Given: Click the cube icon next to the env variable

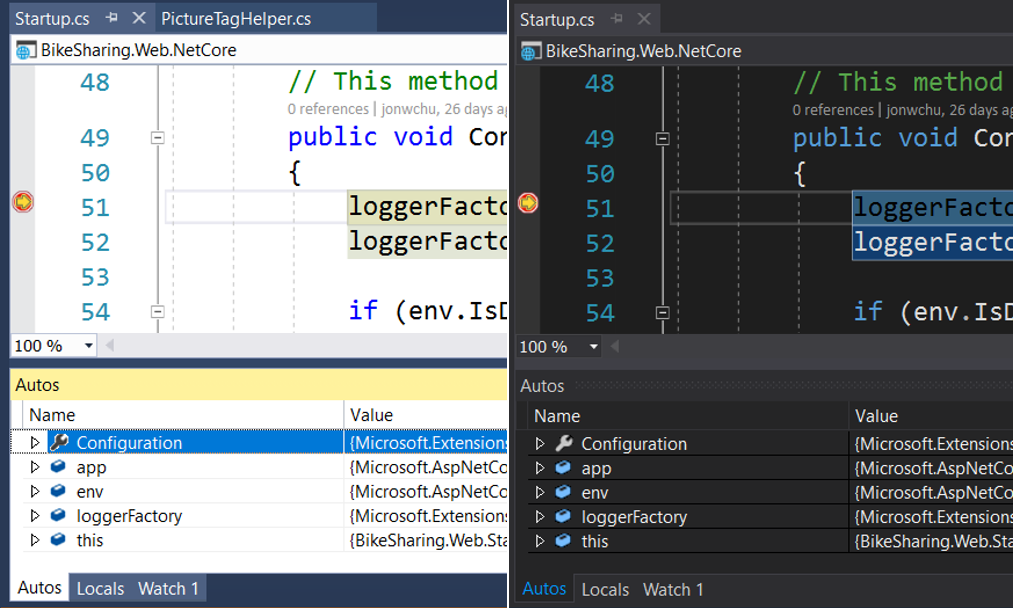Looking at the screenshot, I should click(x=58, y=491).
